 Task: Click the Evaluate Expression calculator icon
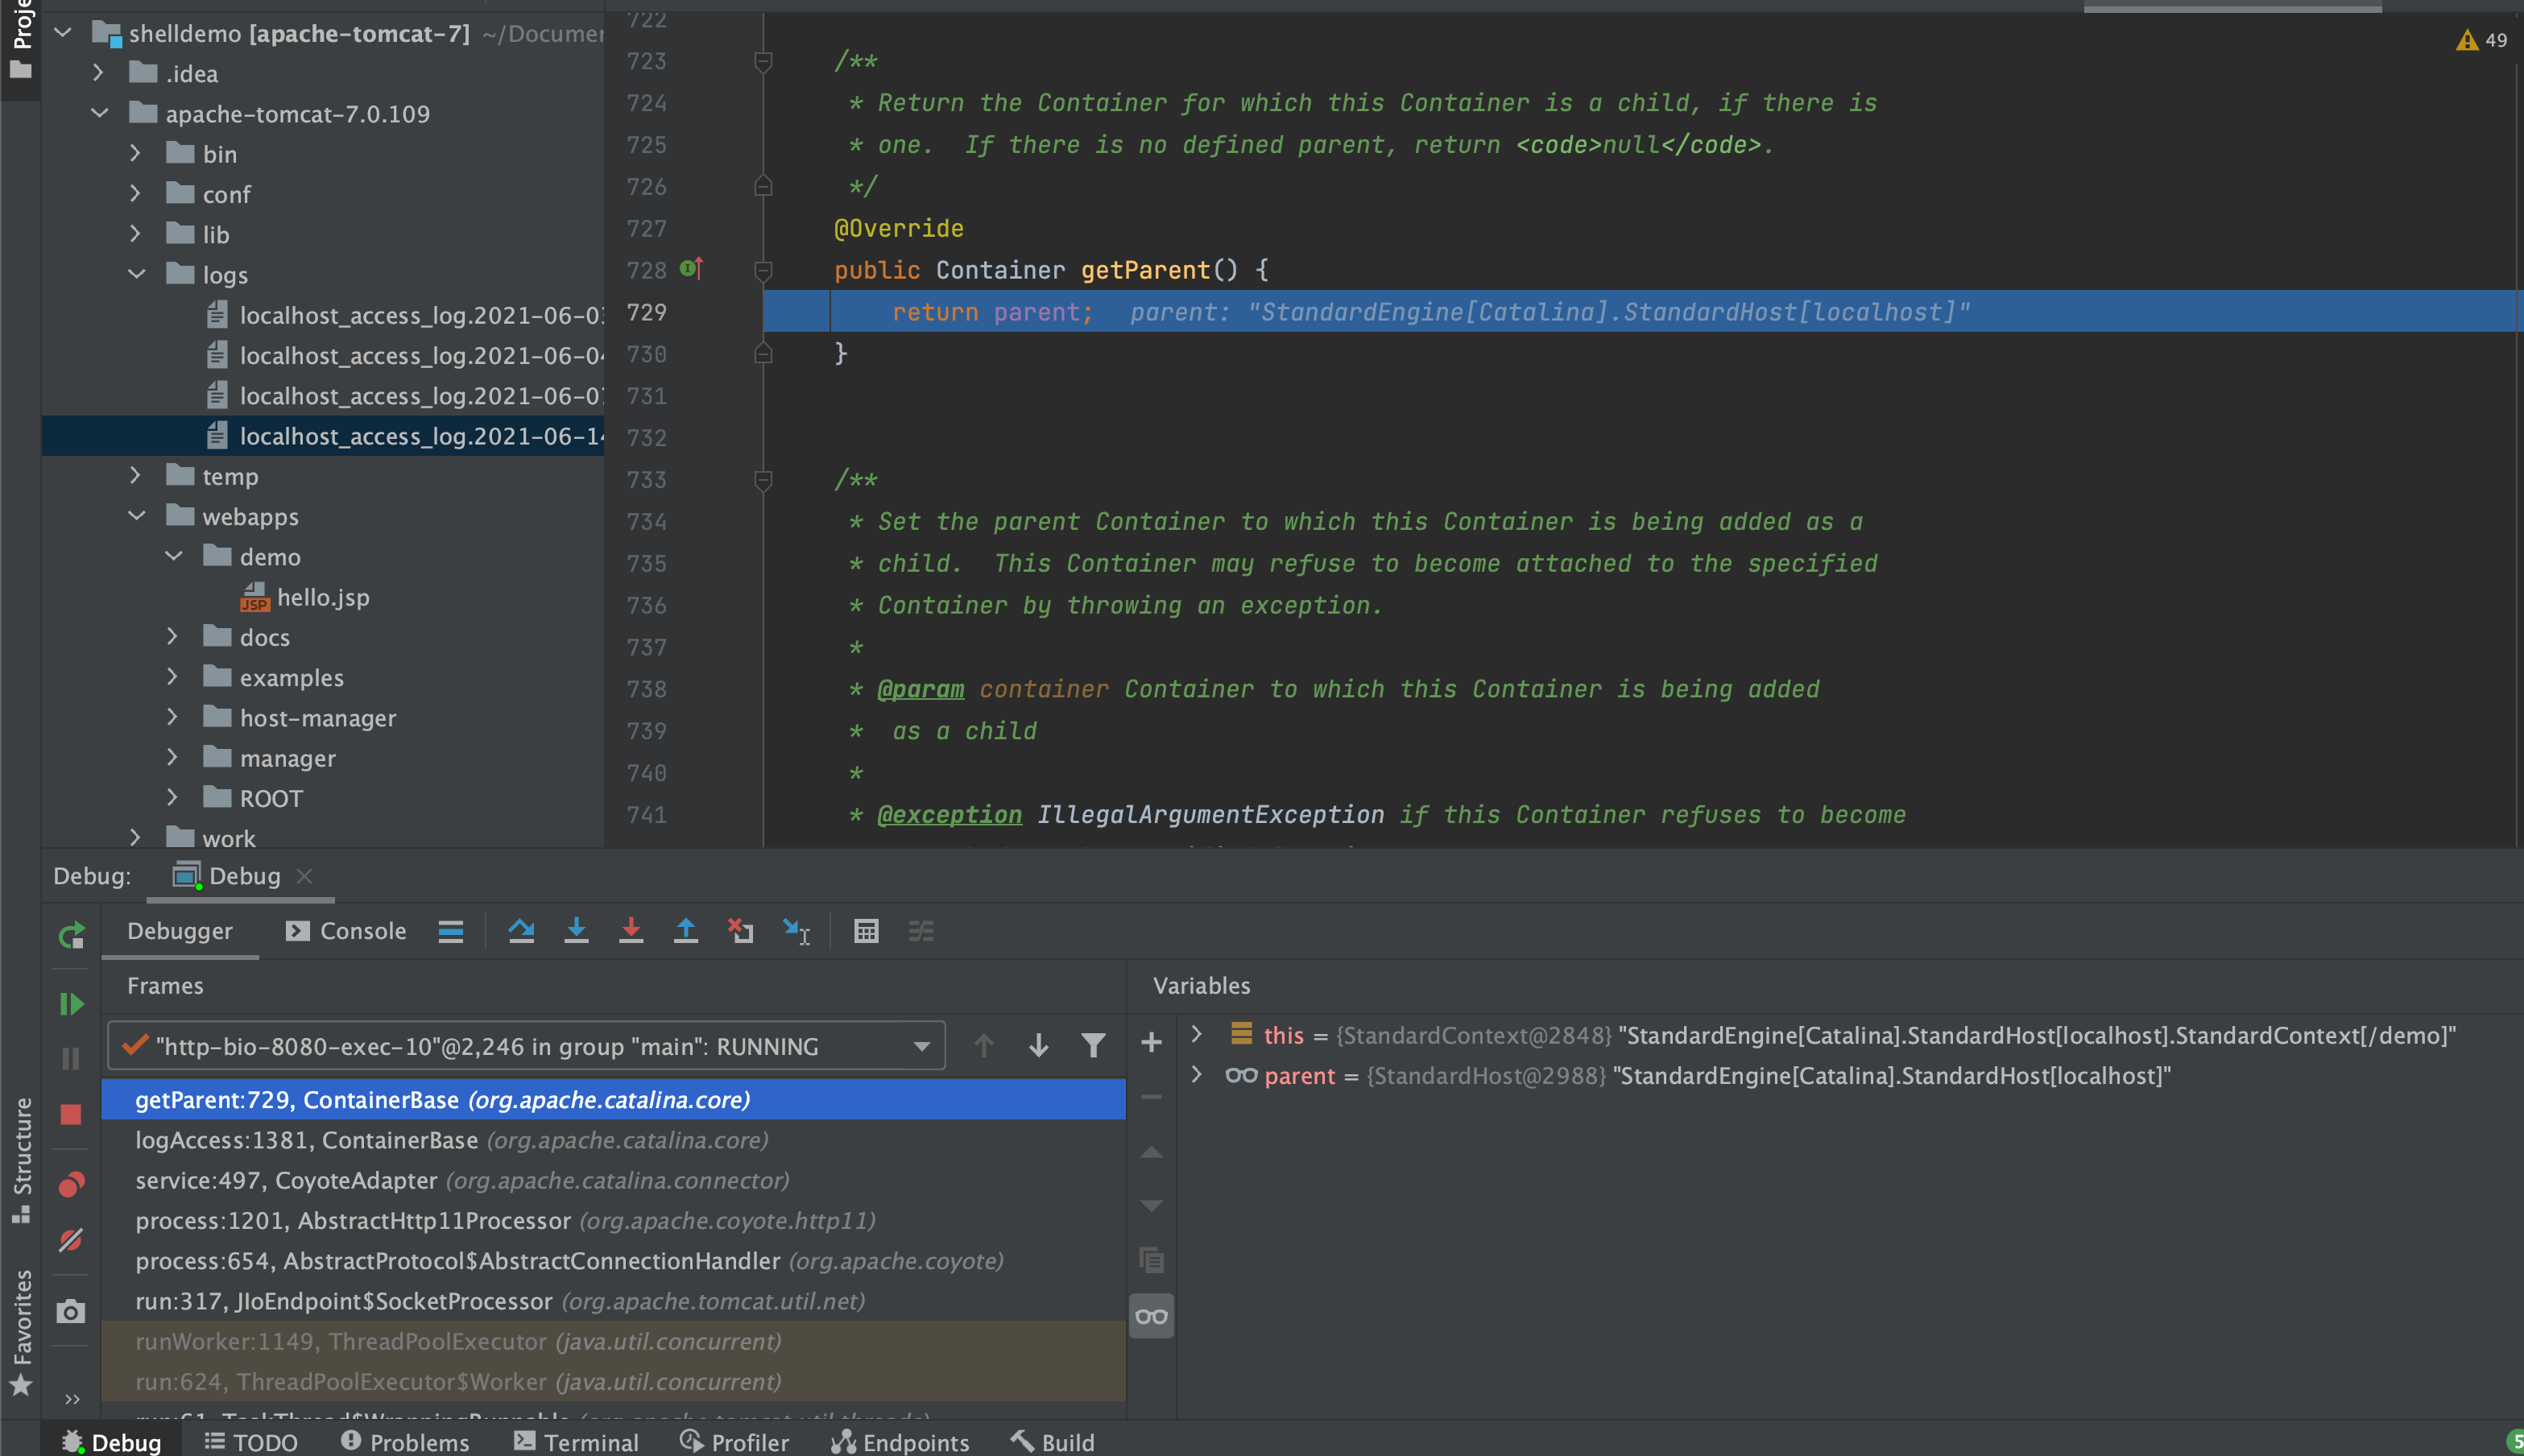pos(866,931)
